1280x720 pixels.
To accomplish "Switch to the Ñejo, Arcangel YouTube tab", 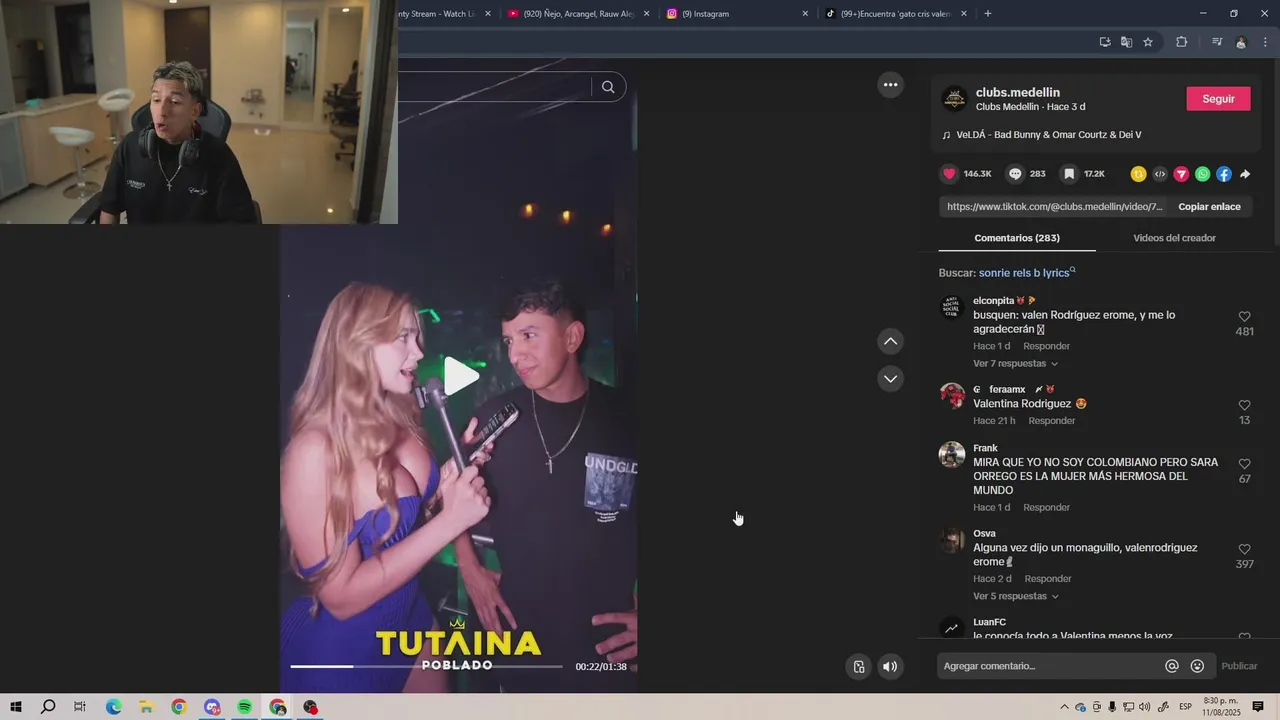I will pyautogui.click(x=578, y=14).
